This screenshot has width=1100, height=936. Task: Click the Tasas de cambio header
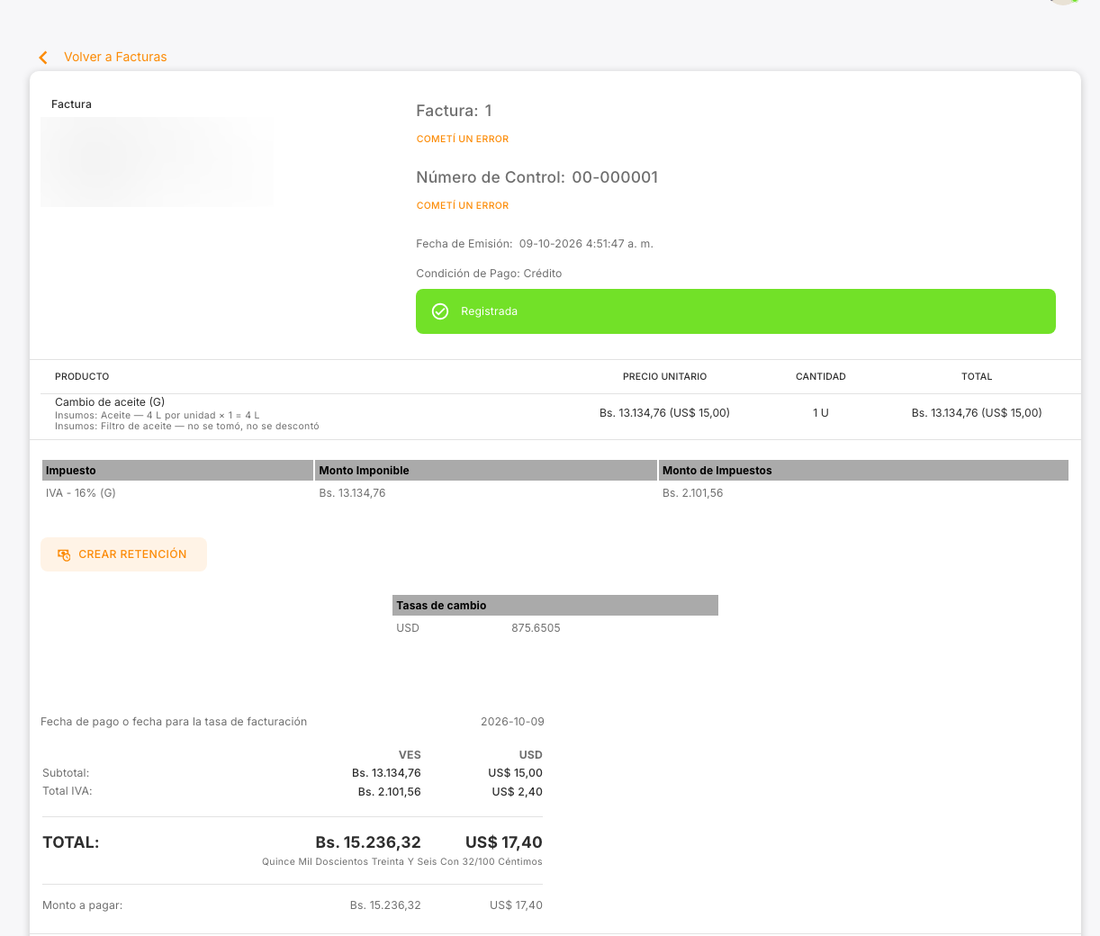(x=555, y=606)
